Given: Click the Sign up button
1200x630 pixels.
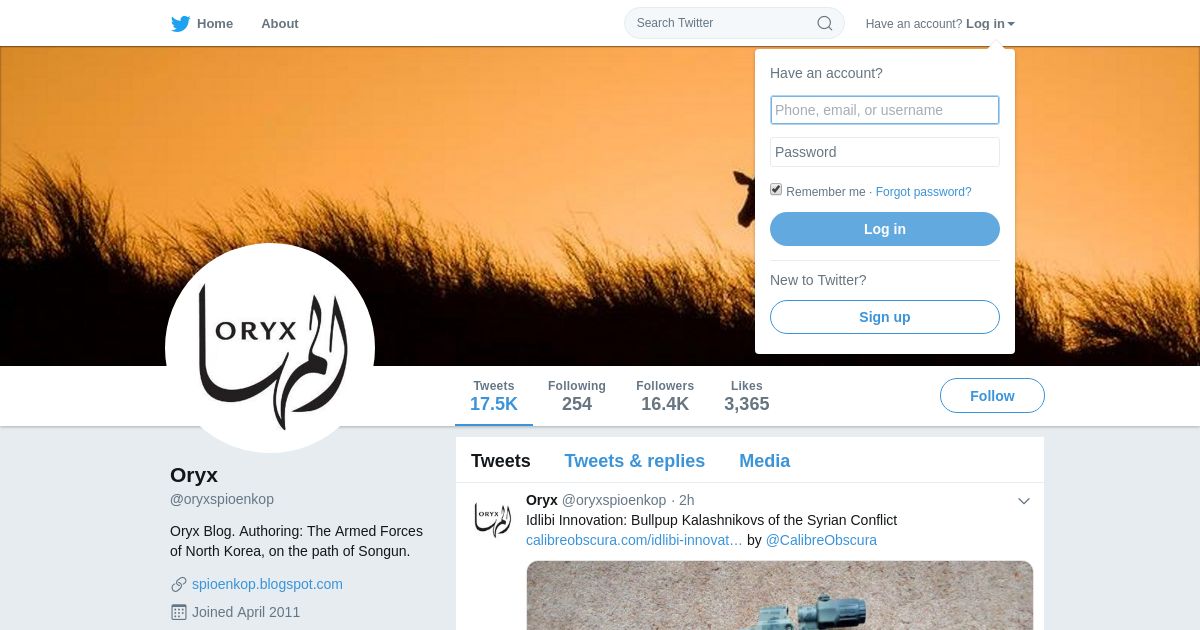Looking at the screenshot, I should 885,317.
